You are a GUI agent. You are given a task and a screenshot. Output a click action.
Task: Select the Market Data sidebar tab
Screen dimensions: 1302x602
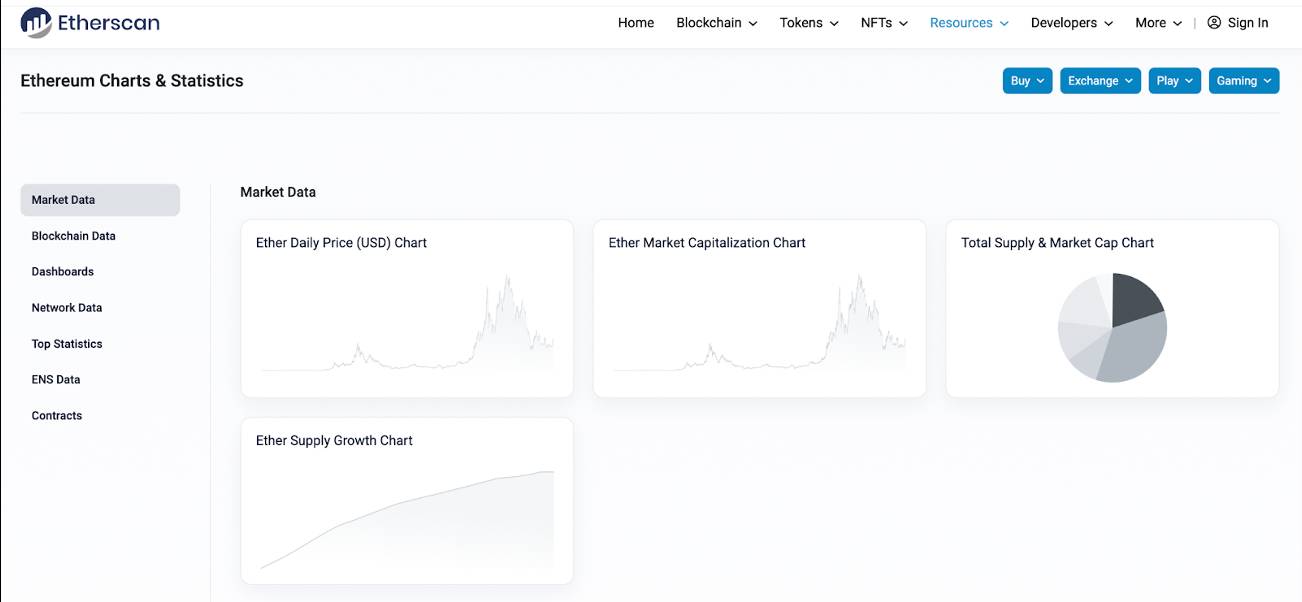click(100, 200)
